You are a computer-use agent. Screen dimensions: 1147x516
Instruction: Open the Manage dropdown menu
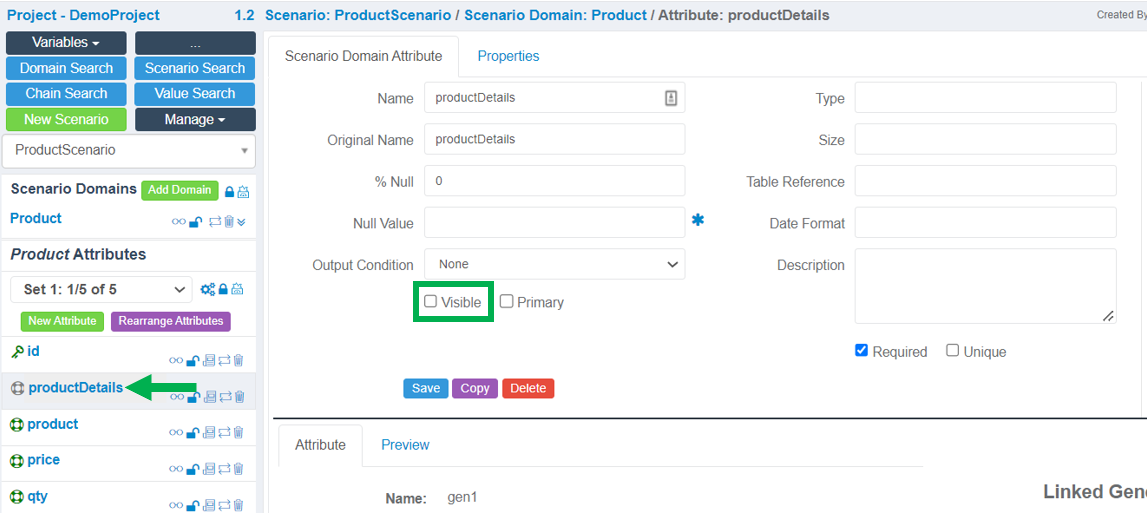pos(195,119)
